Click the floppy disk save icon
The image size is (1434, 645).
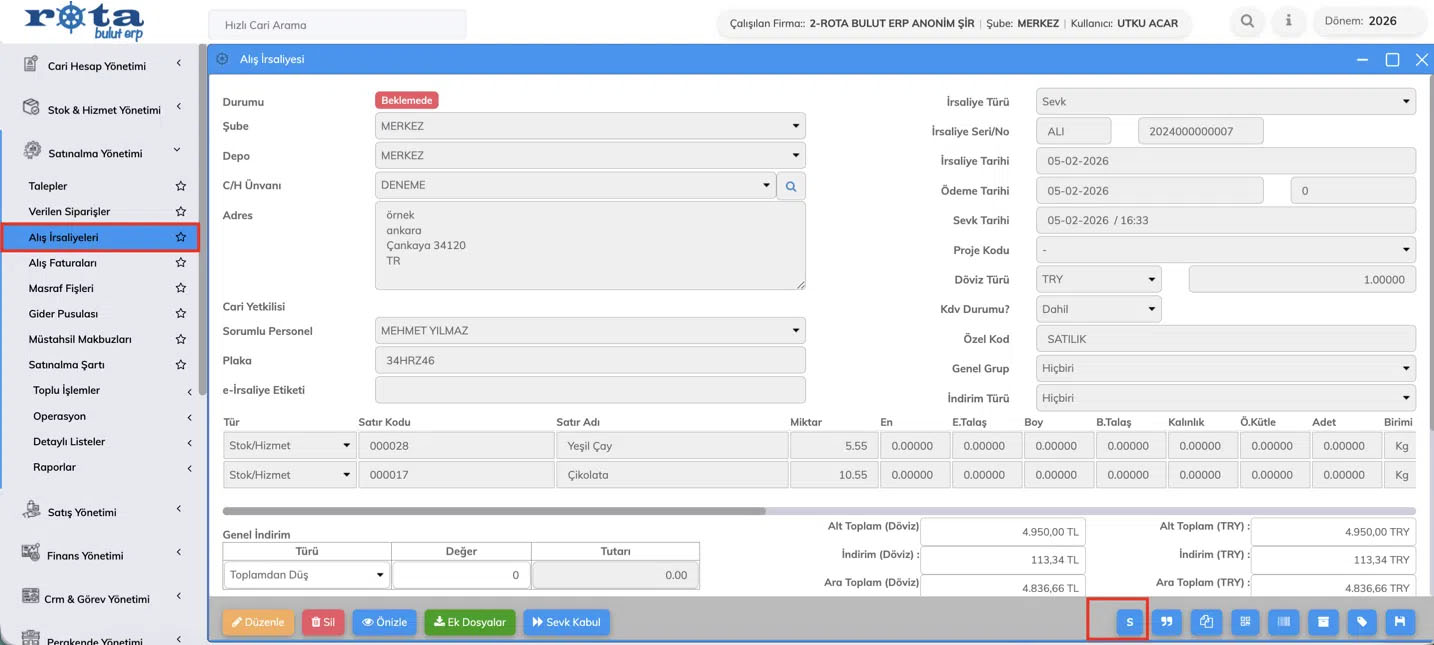pyautogui.click(x=1400, y=622)
